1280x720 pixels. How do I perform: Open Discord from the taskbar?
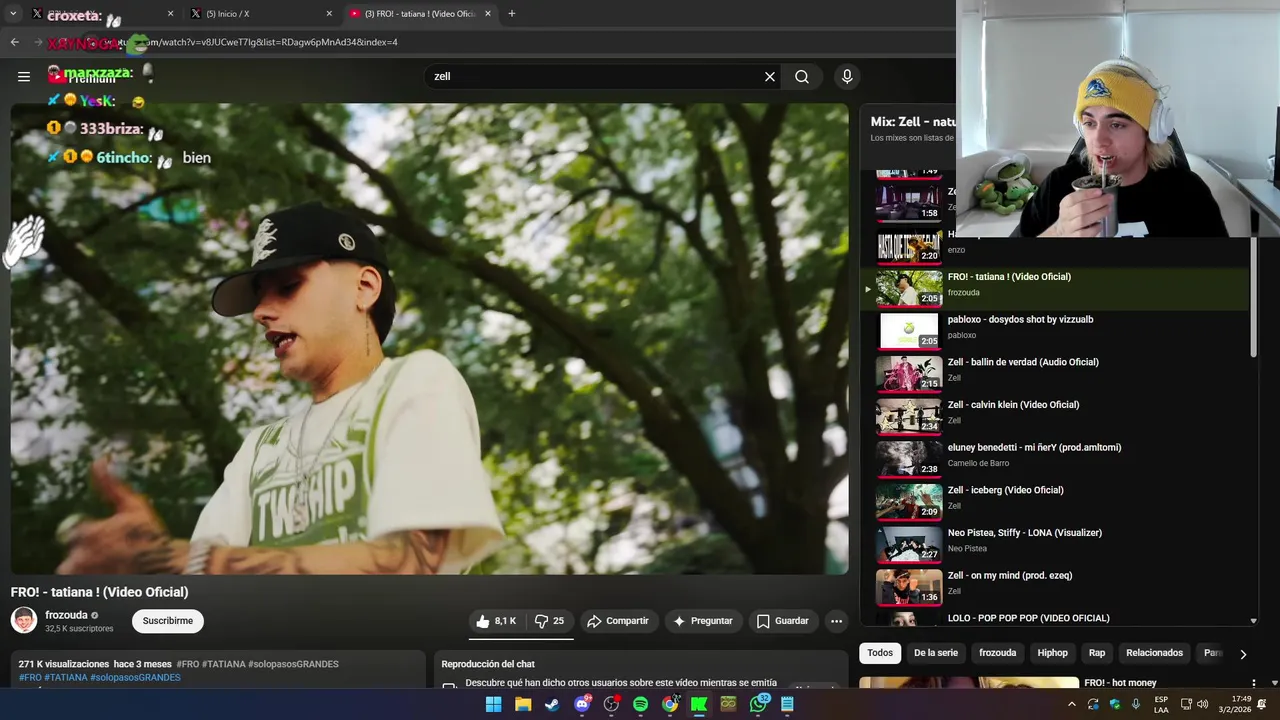coord(582,704)
